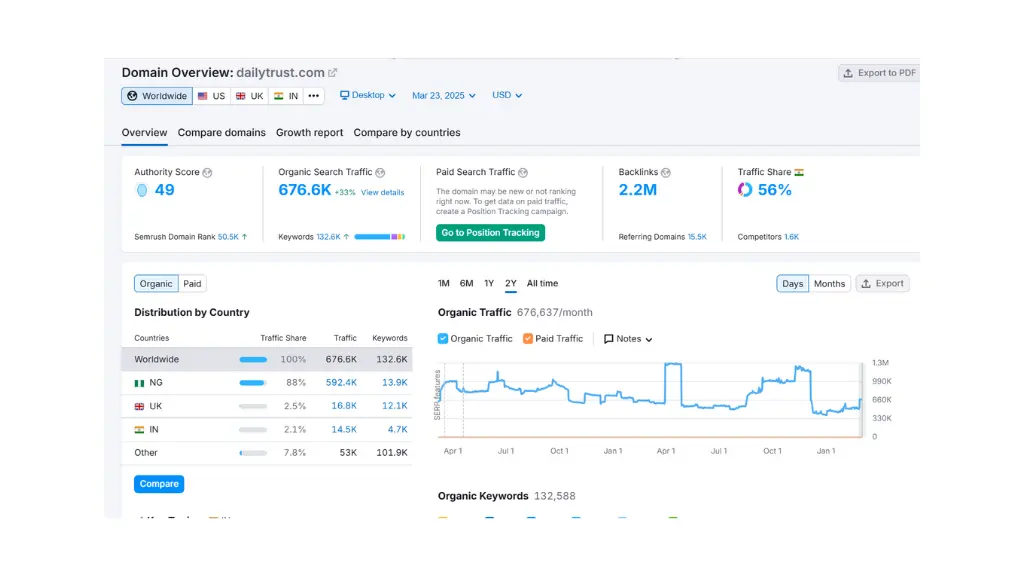Click the Traffic Share India flag icon
The image size is (1024, 576).
799,172
